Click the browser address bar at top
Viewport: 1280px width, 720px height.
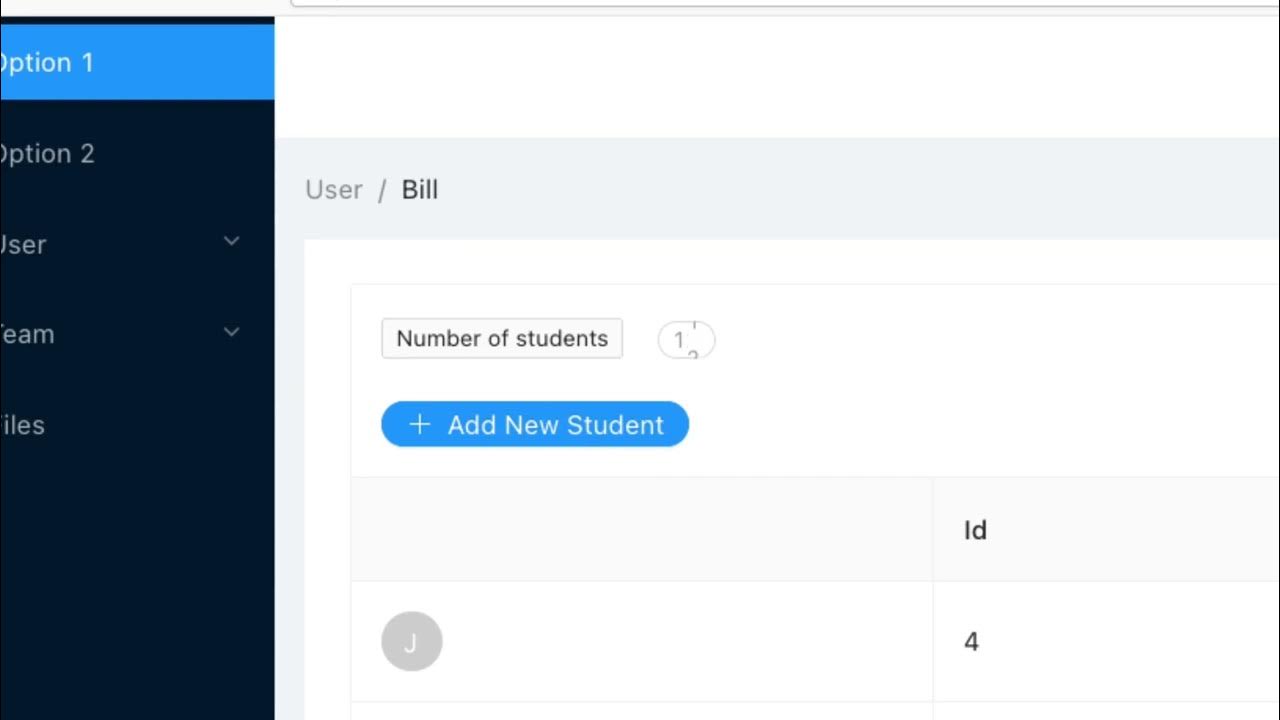click(780, 3)
